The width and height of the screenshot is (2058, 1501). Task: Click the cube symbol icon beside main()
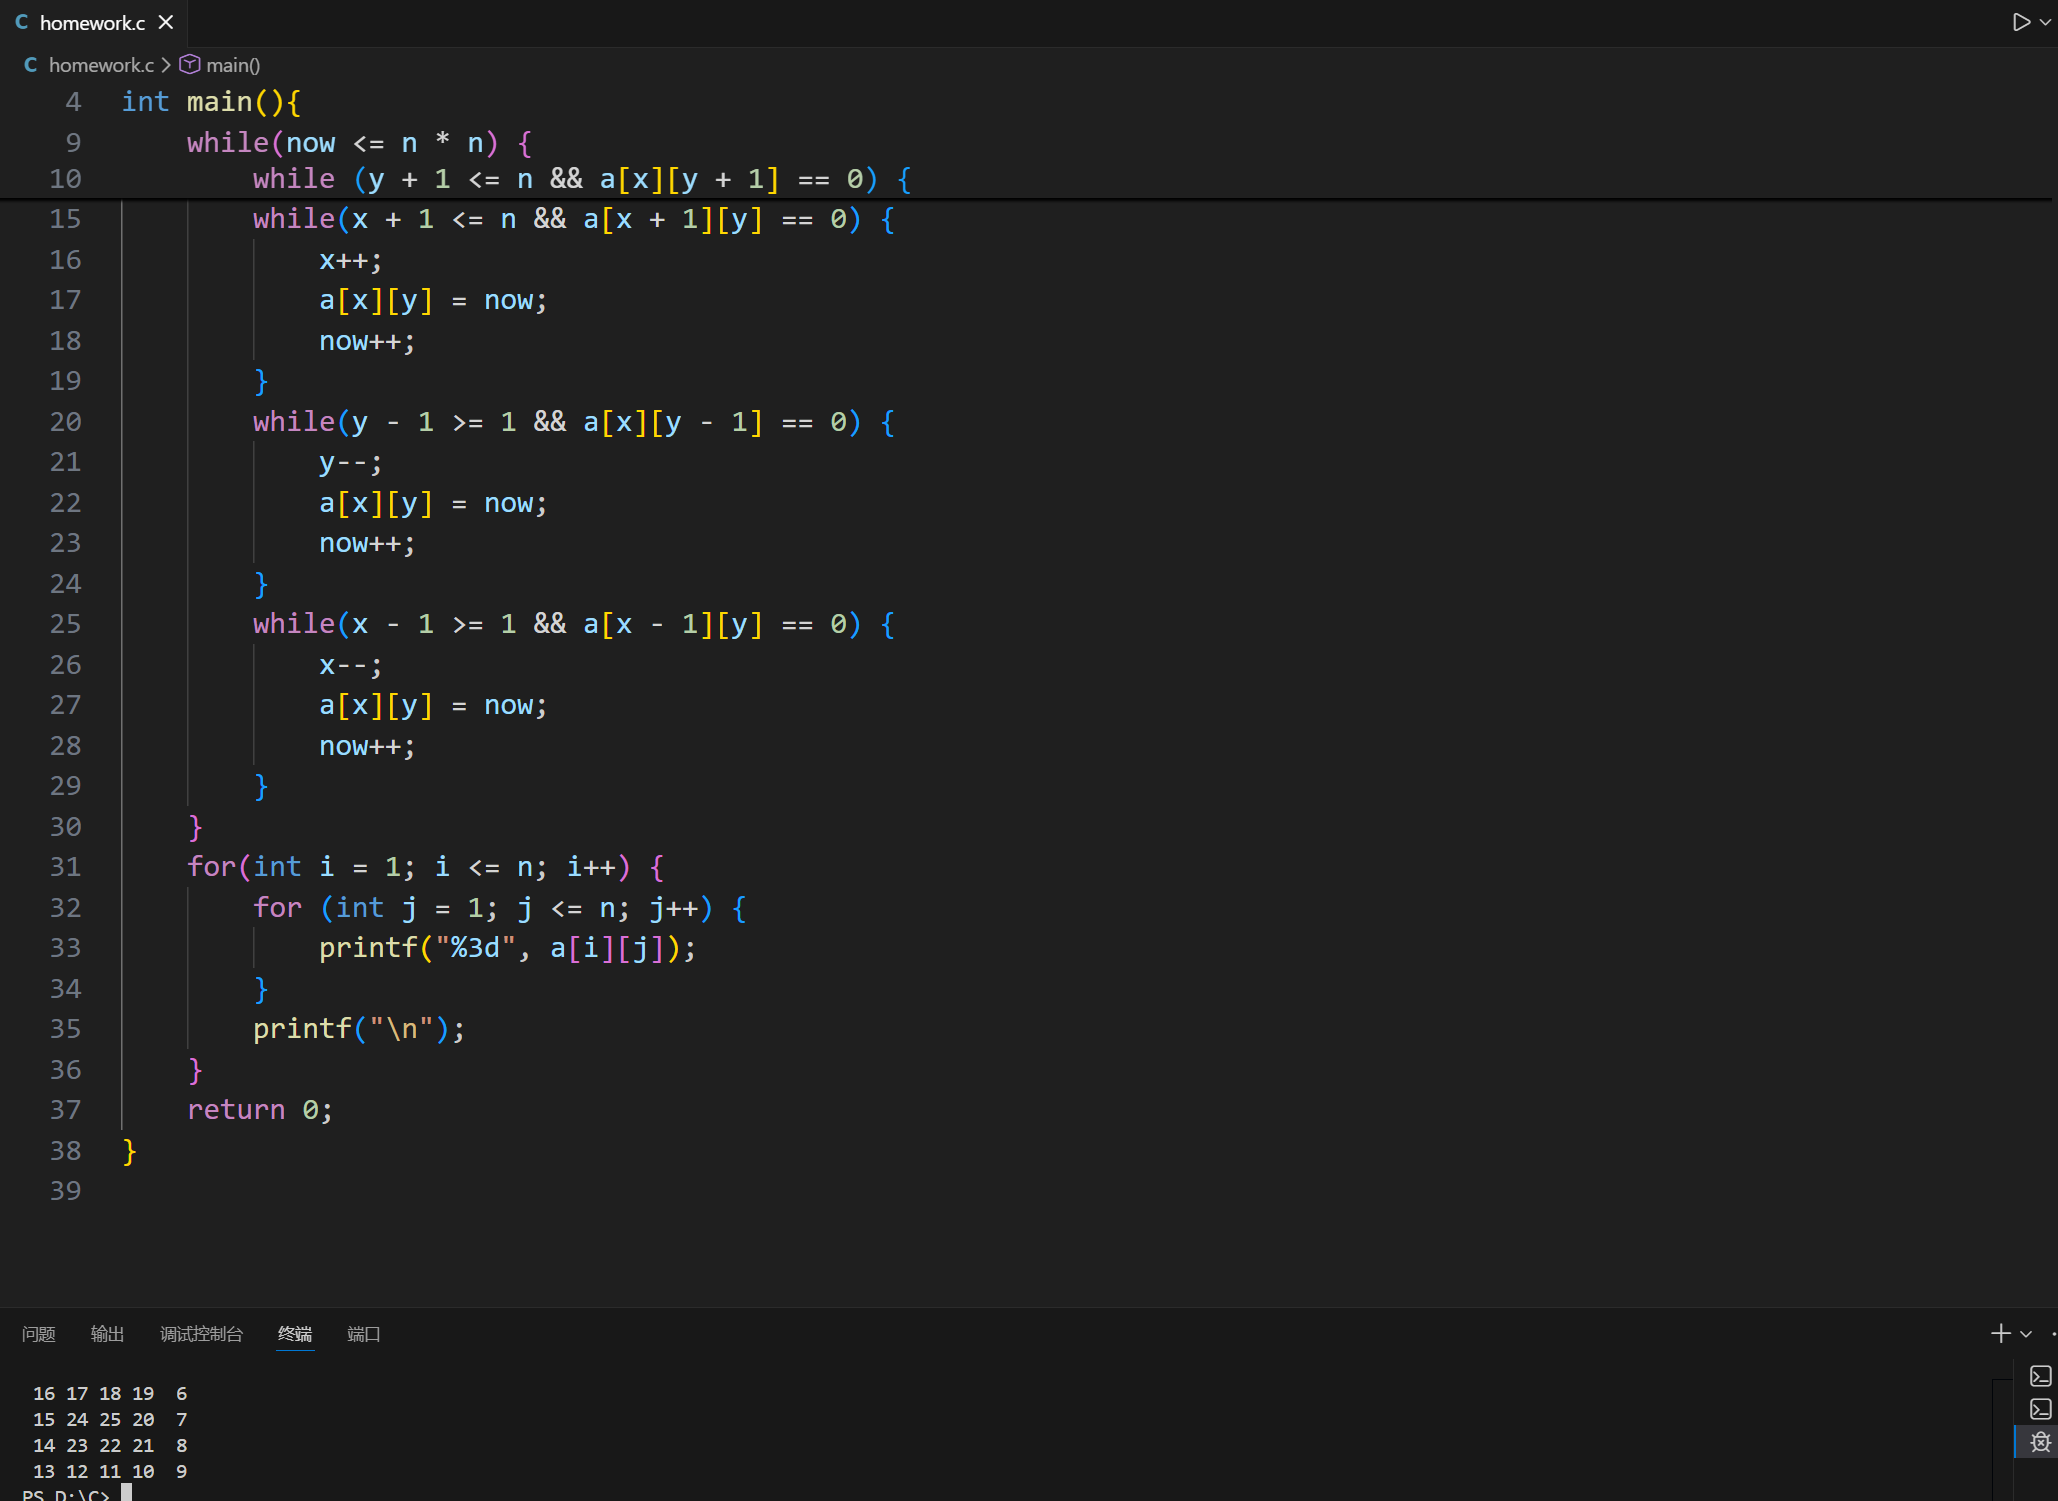pos(190,65)
